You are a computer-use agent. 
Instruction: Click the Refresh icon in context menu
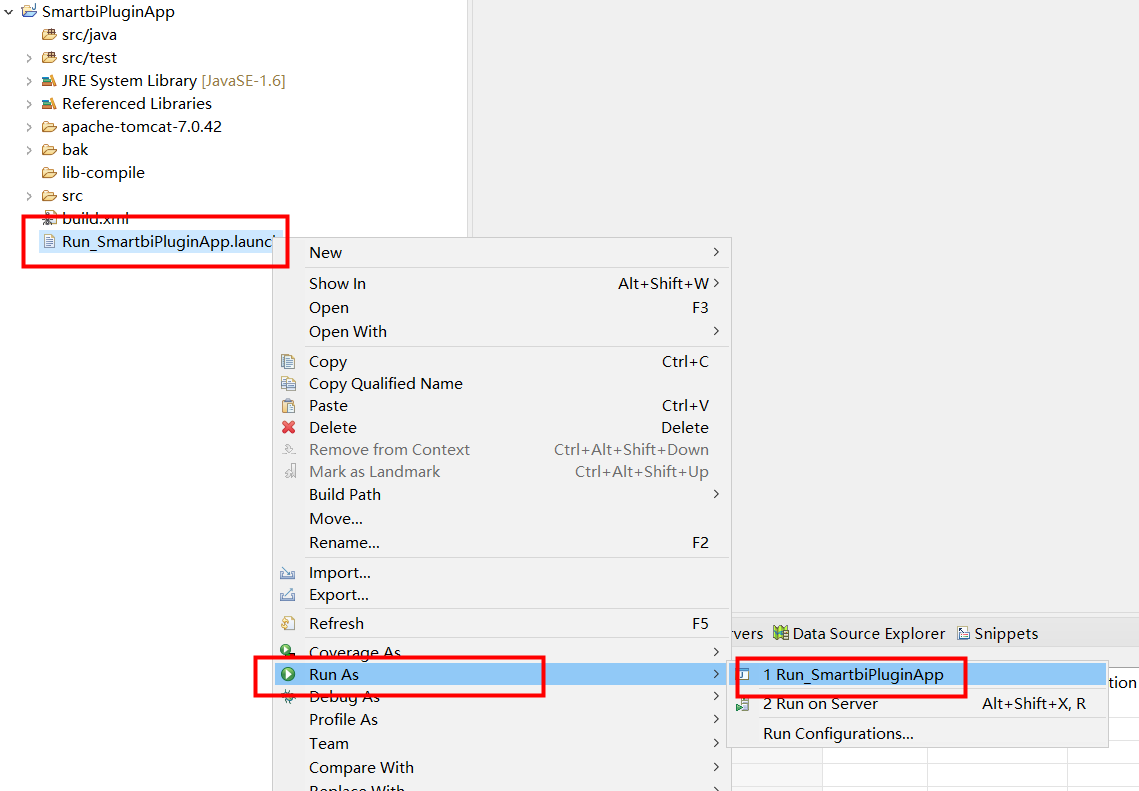point(288,623)
